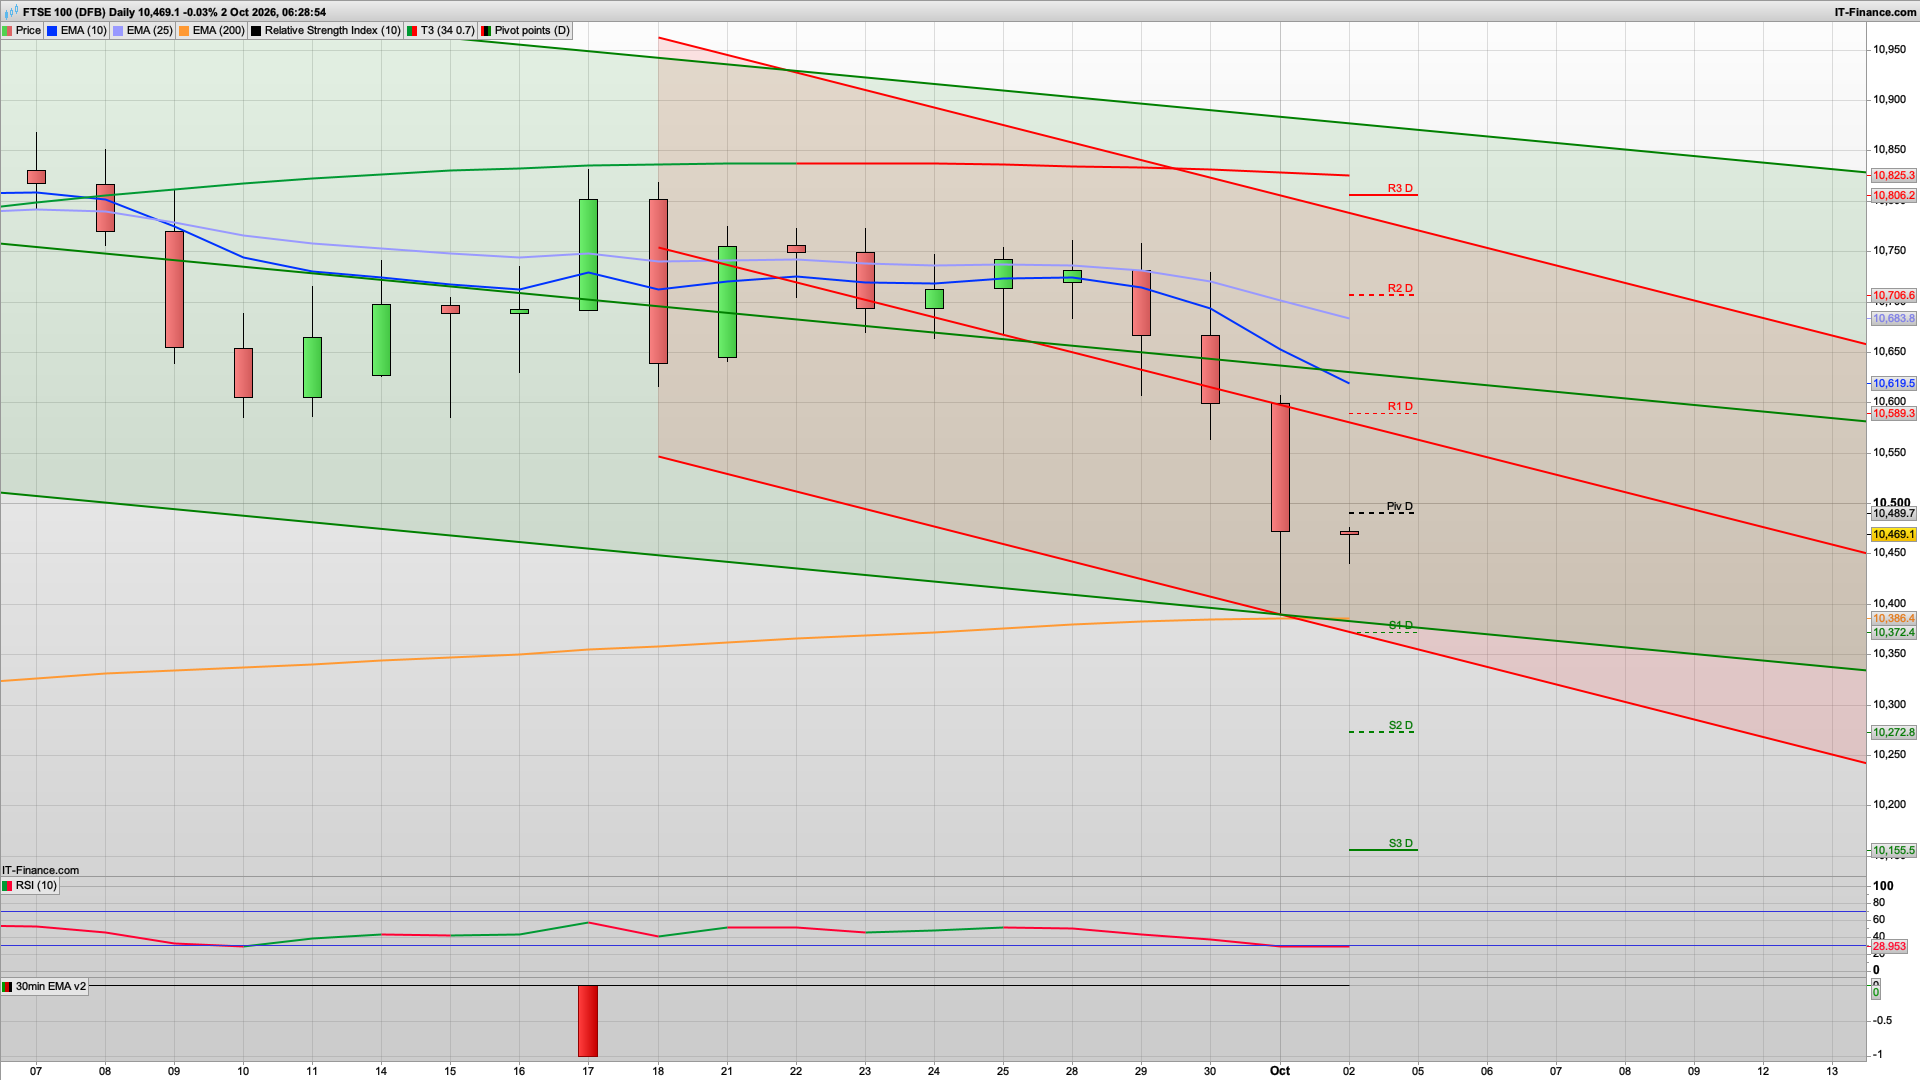Select the R3 D pivot label

pyautogui.click(x=1400, y=188)
